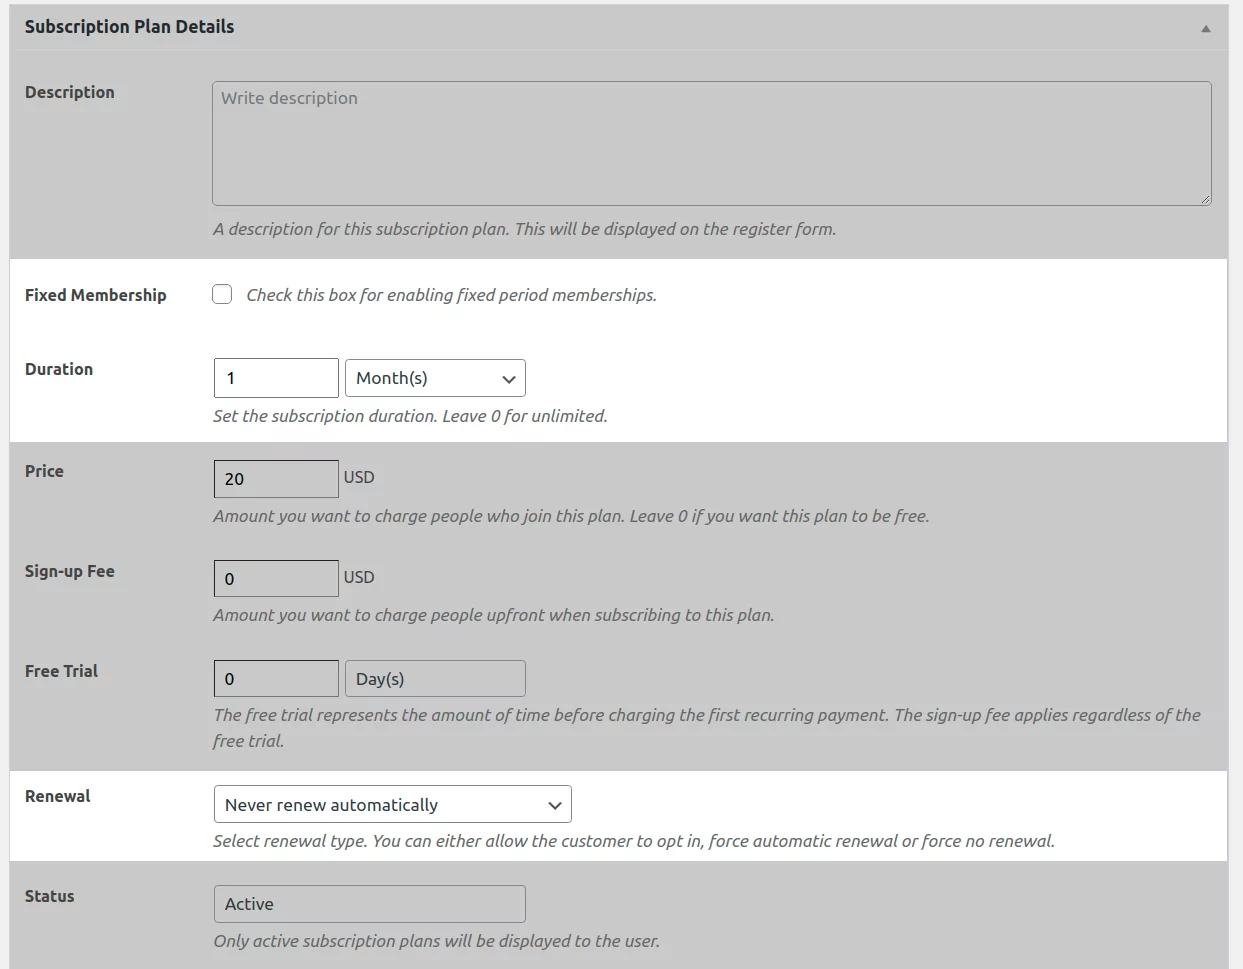The image size is (1243, 969).
Task: Click the Free Trial label
Action: (62, 671)
